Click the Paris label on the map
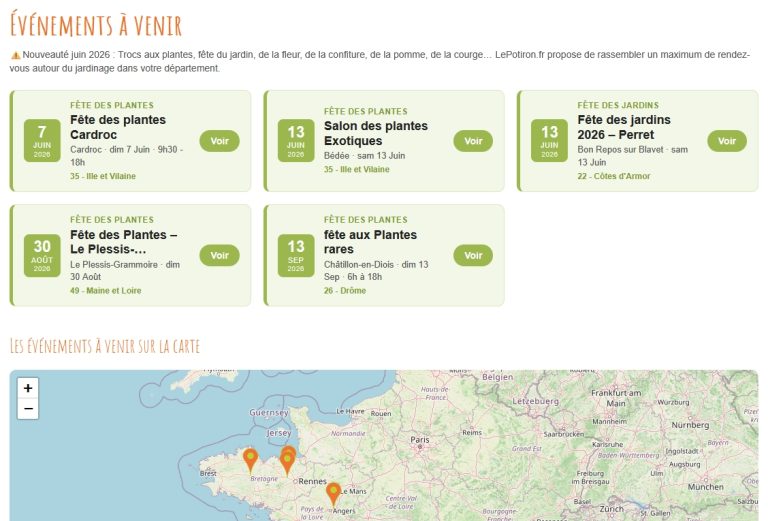This screenshot has width=768, height=521. (420, 440)
